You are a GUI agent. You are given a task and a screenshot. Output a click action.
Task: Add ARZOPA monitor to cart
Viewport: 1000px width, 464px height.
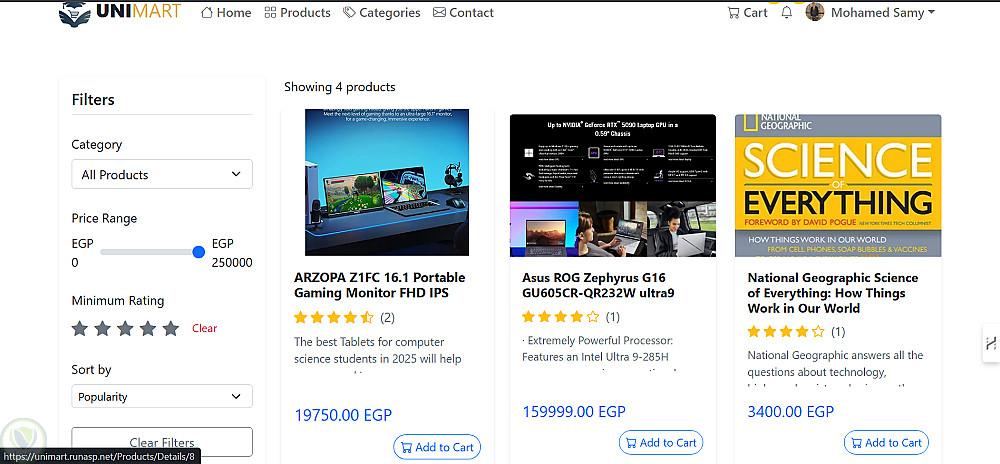pyautogui.click(x=437, y=447)
